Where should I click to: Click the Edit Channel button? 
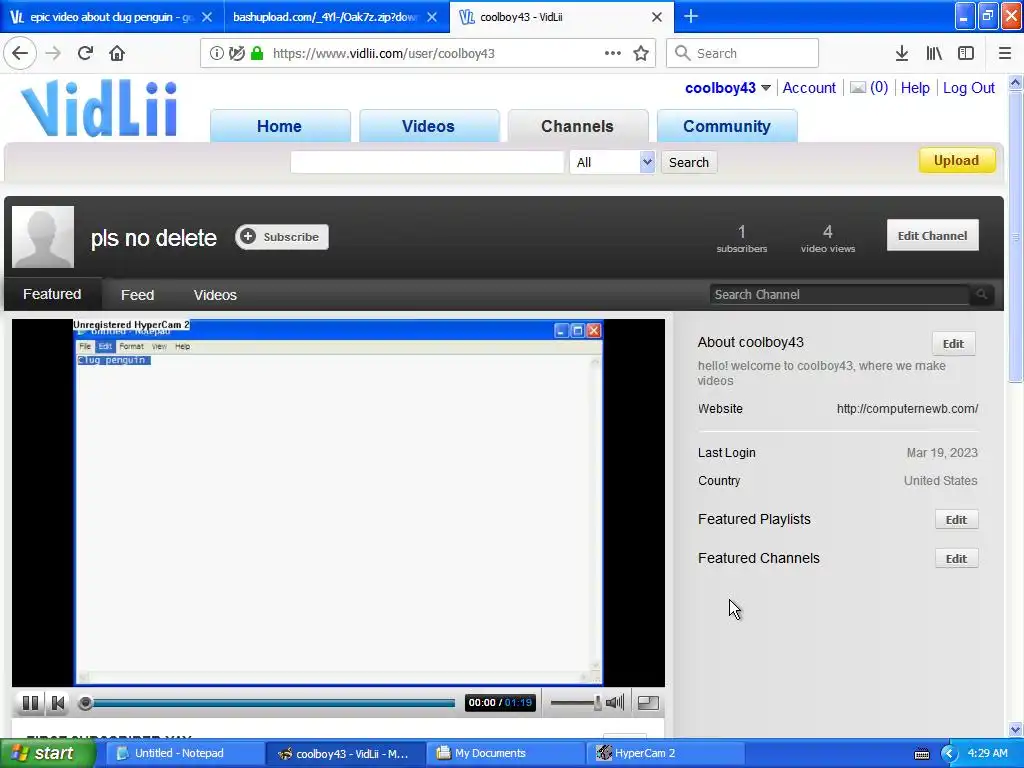click(932, 235)
